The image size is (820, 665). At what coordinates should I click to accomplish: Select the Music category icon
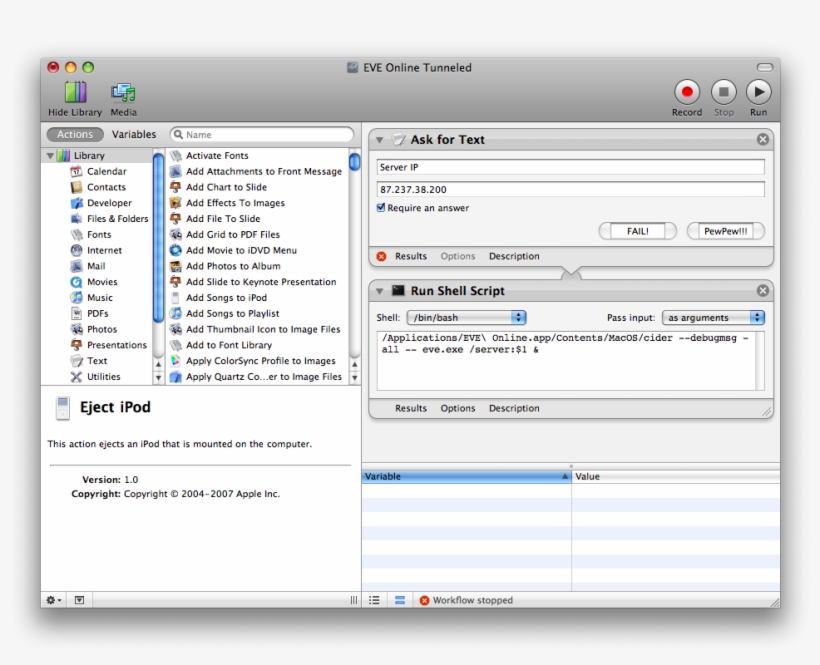[x=76, y=297]
